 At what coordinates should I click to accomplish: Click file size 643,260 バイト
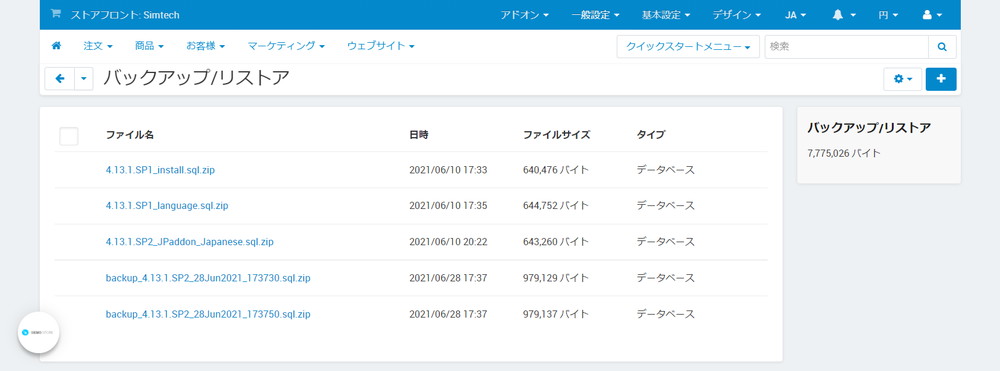click(555, 242)
